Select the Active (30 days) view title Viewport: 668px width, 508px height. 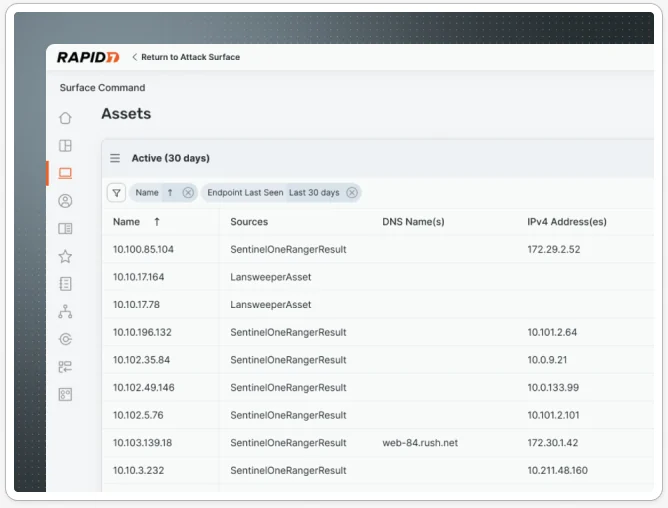(x=170, y=158)
